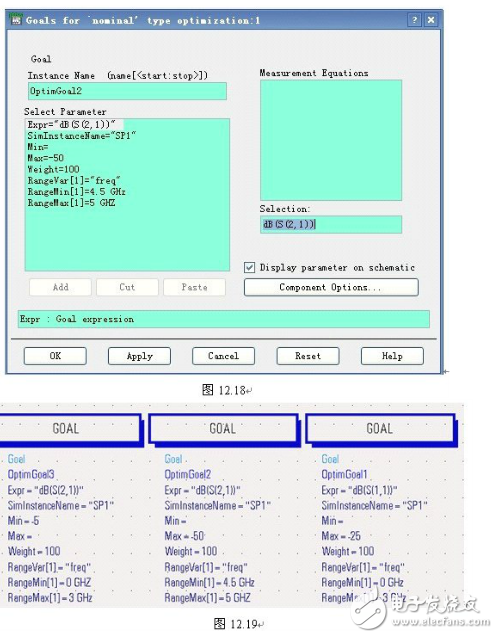Select the OptimGoal2 GOAL component symbol
Viewport: 498px width, 638px height.
[x=223, y=429]
